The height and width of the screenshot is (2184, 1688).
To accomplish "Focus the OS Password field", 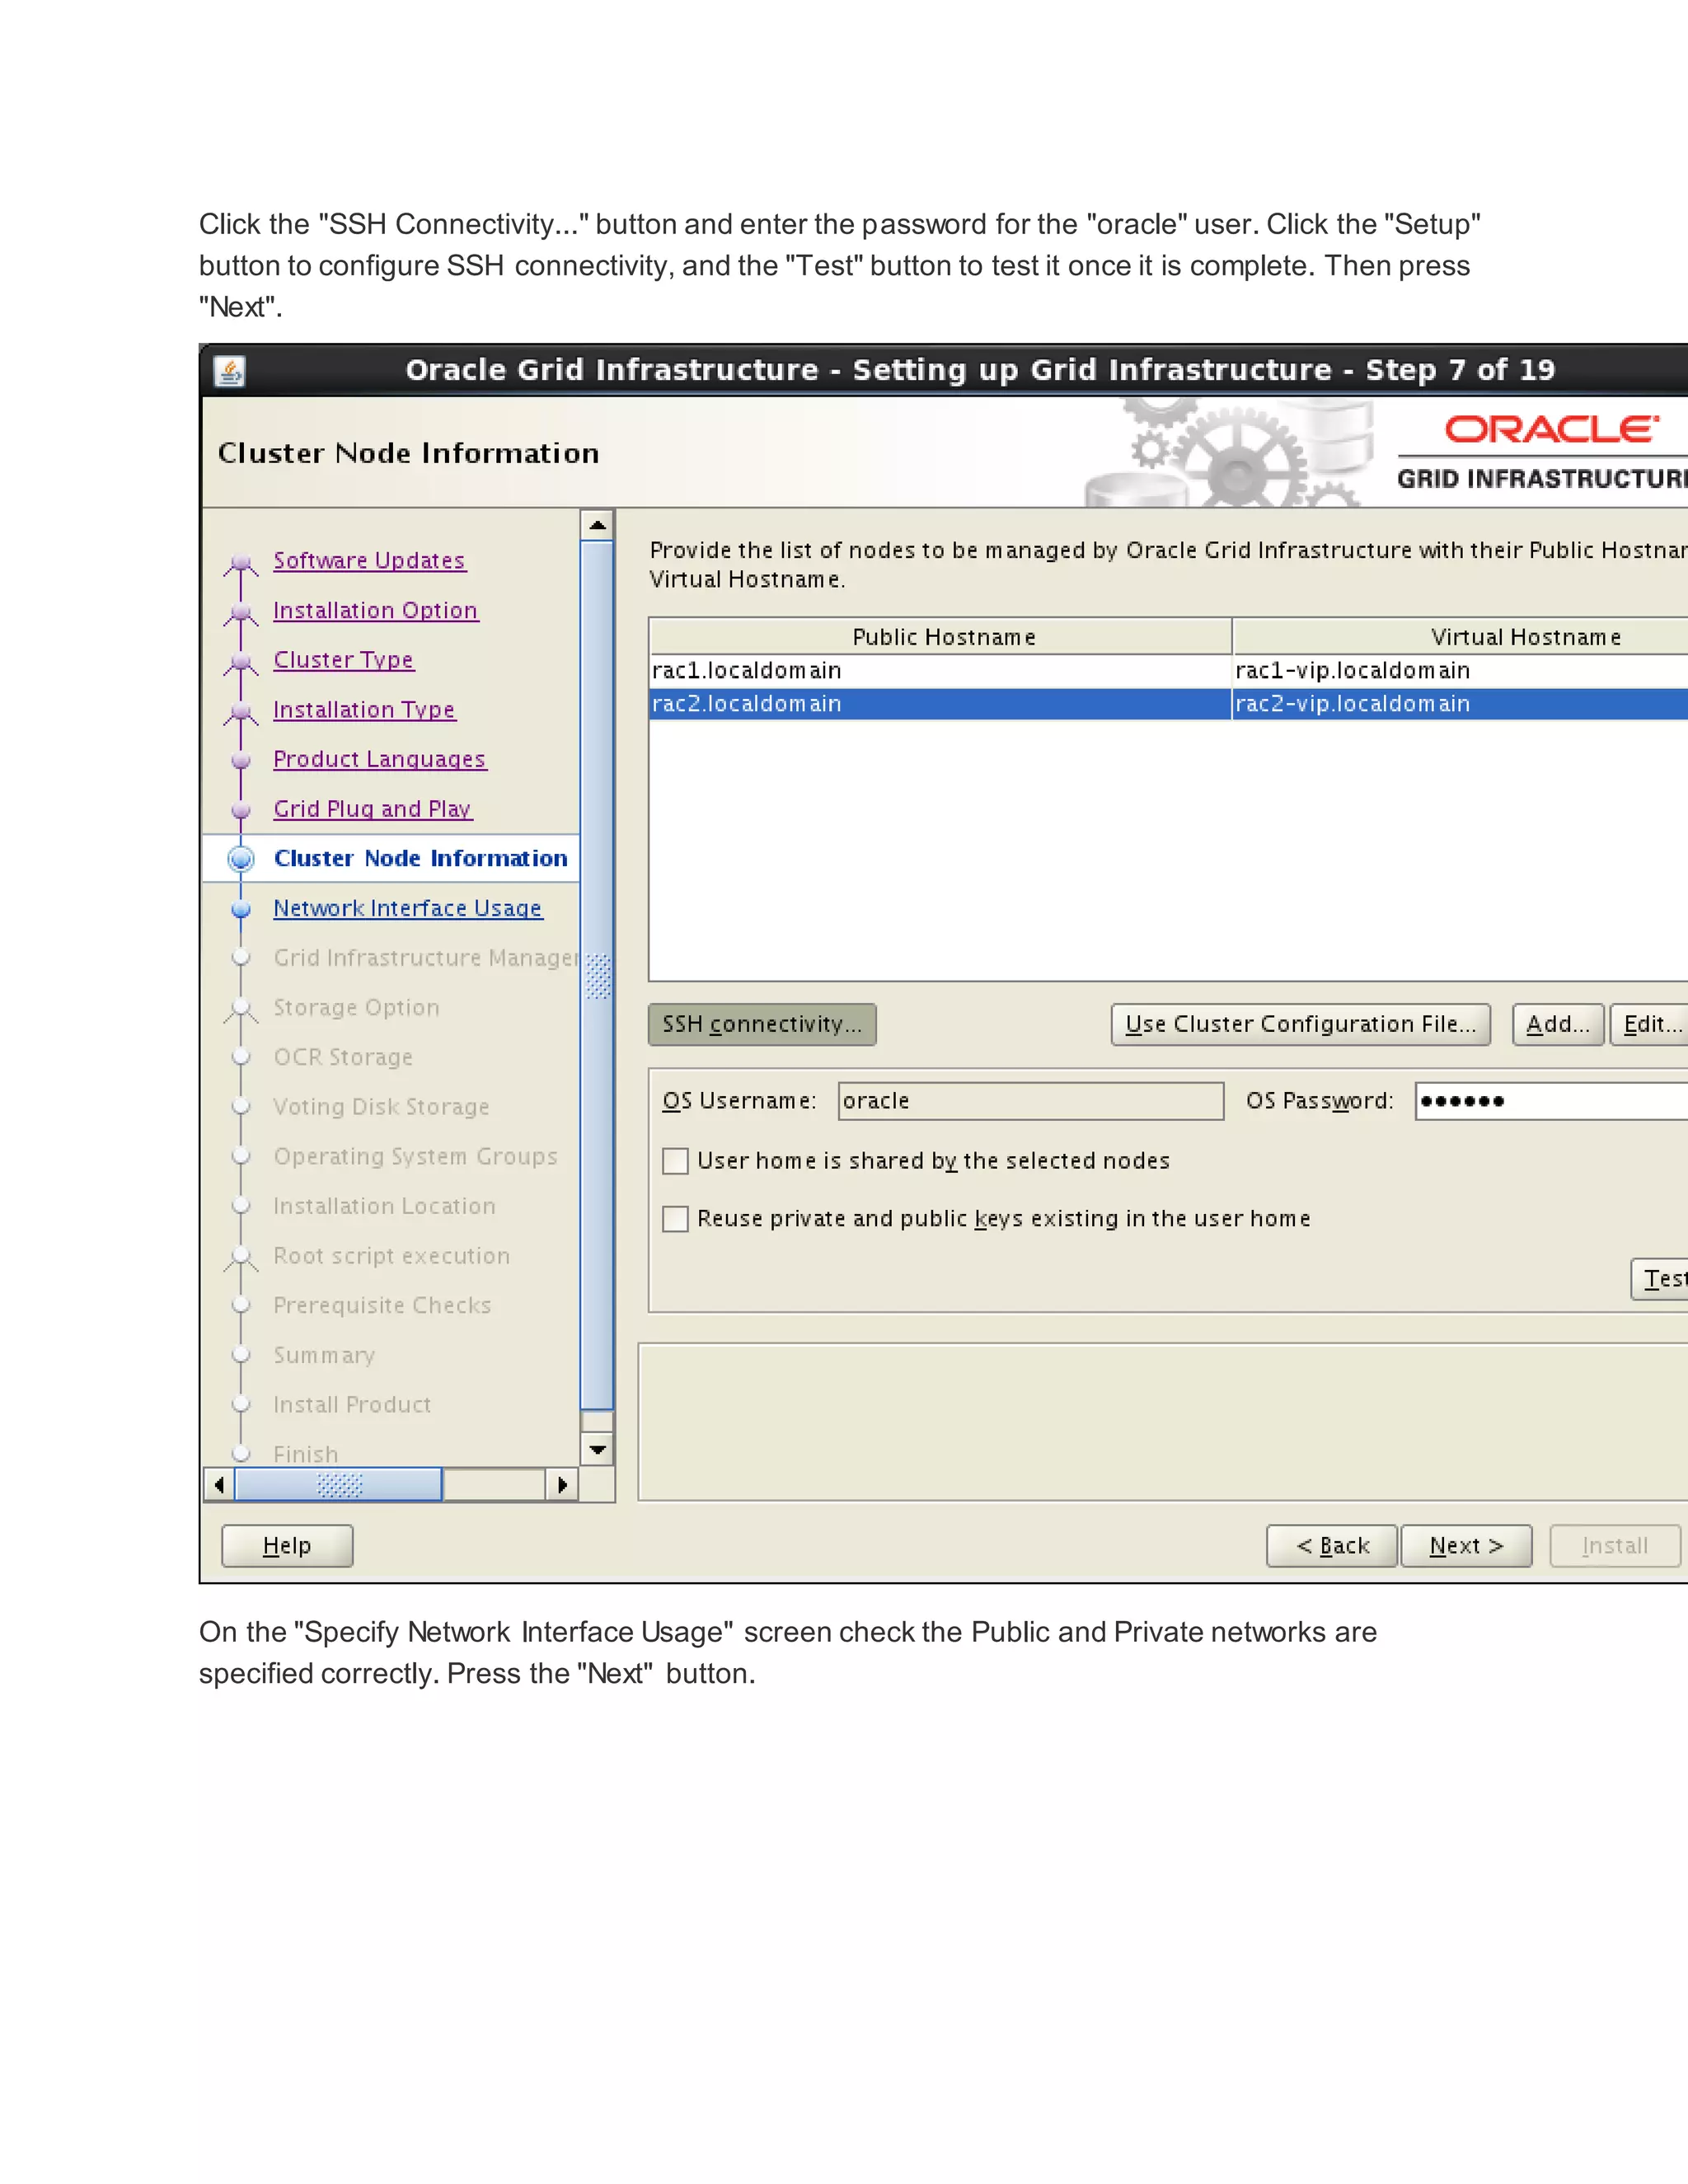I will click(1551, 1101).
